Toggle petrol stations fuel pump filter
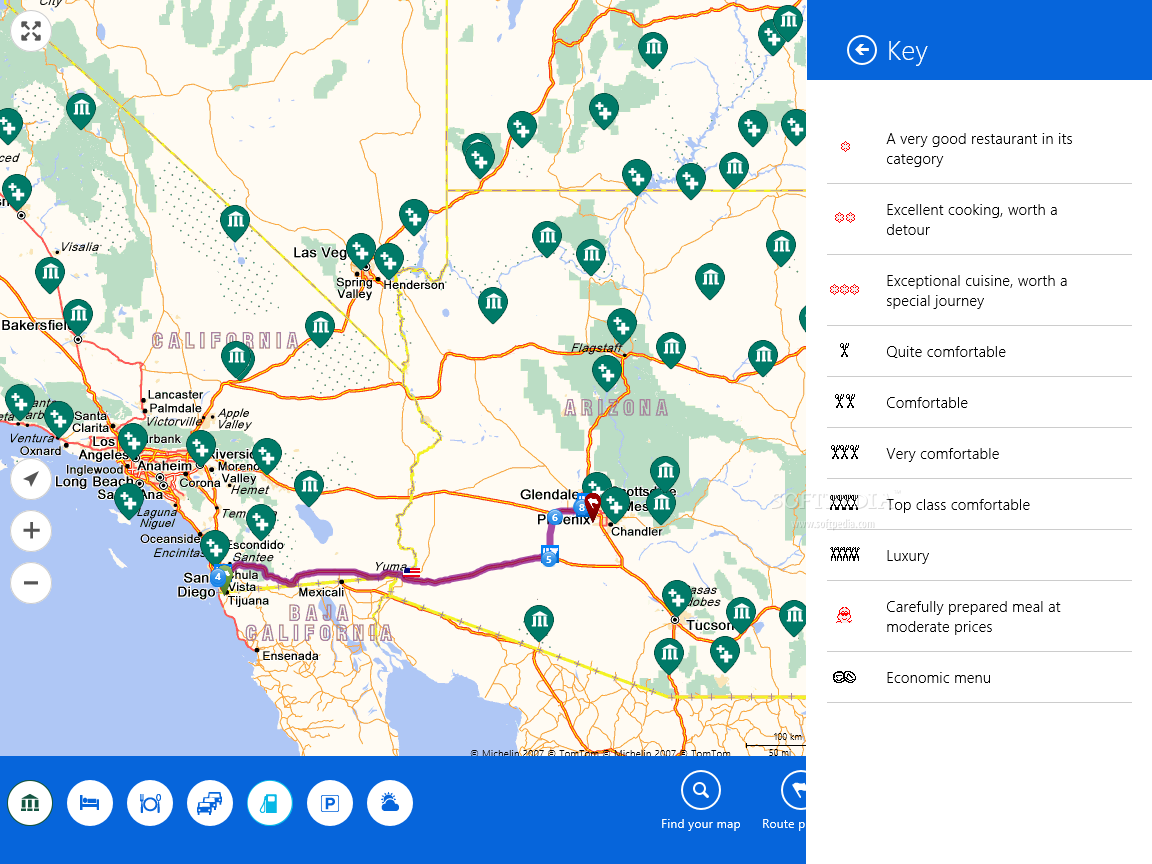 coord(270,803)
